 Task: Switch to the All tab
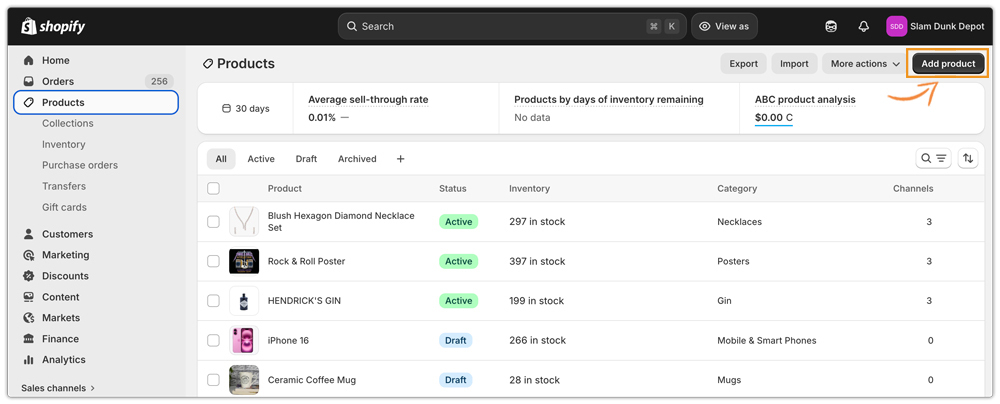(221, 159)
